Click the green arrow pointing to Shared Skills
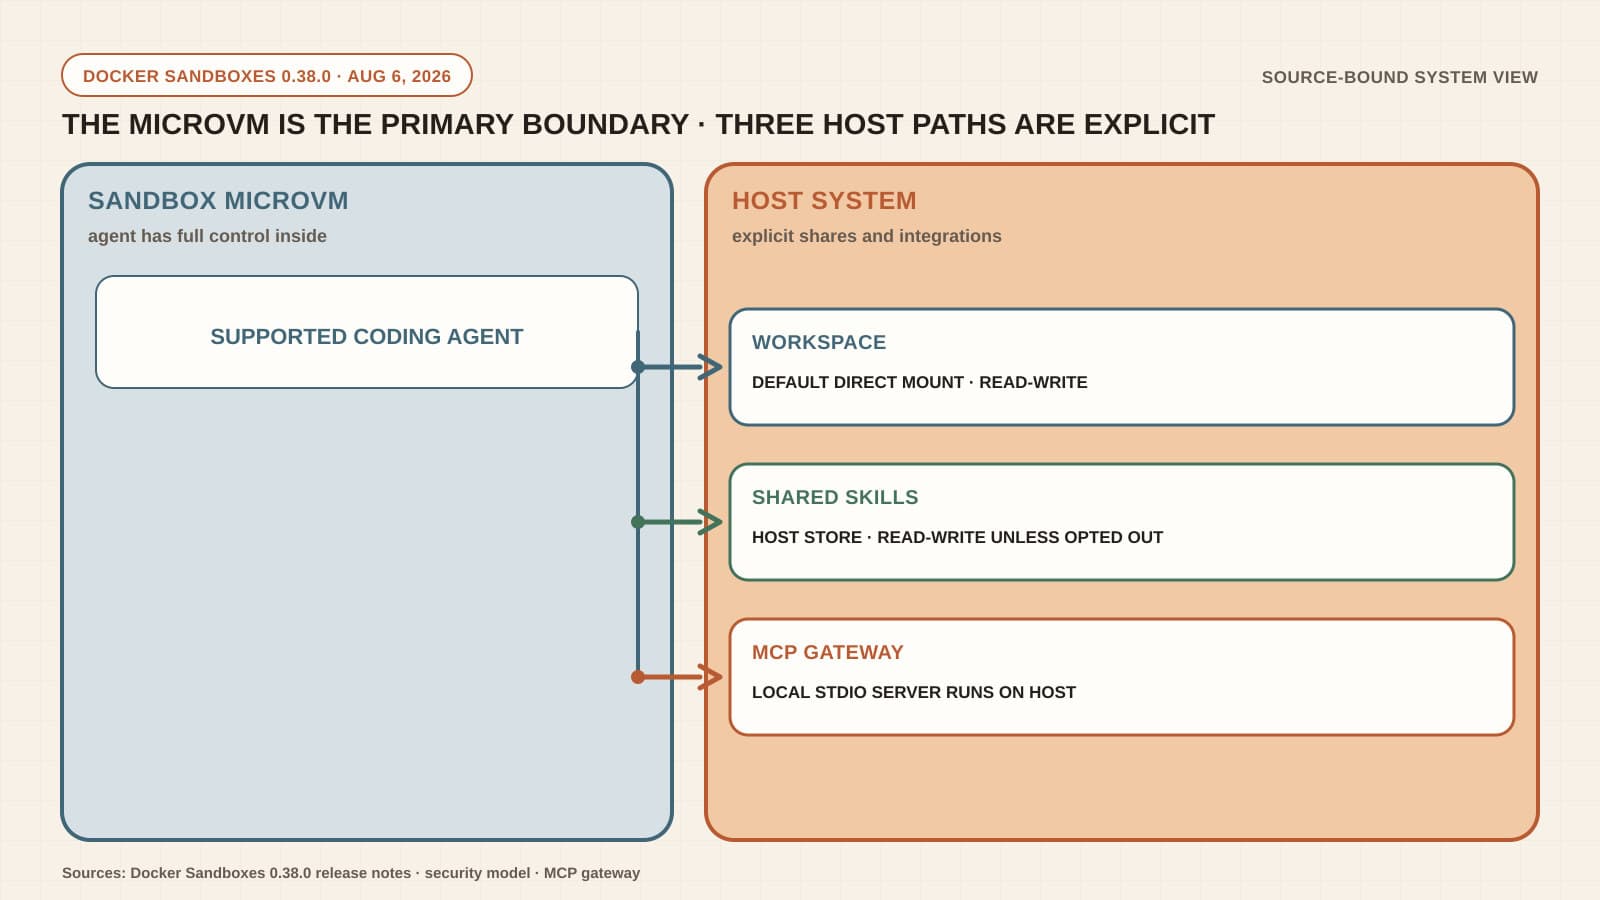Image resolution: width=1600 pixels, height=900 pixels. point(677,522)
